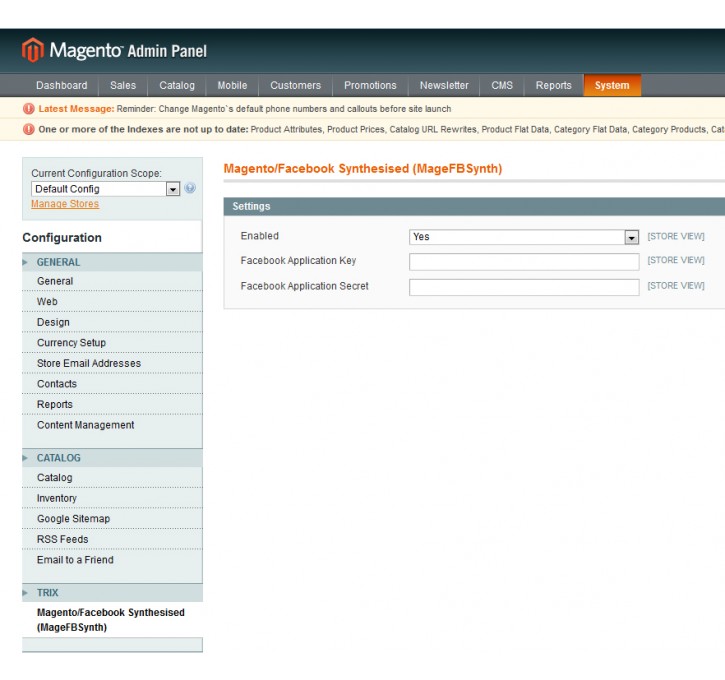This screenshot has width=725, height=680.
Task: Open Store Email Addresses section
Action: click(x=112, y=363)
